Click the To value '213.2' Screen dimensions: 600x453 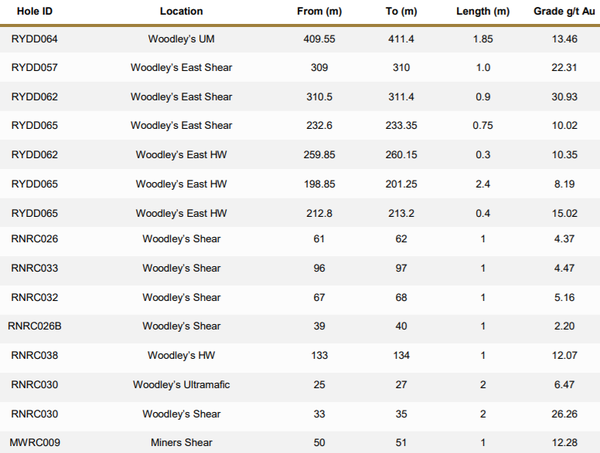tap(401, 213)
